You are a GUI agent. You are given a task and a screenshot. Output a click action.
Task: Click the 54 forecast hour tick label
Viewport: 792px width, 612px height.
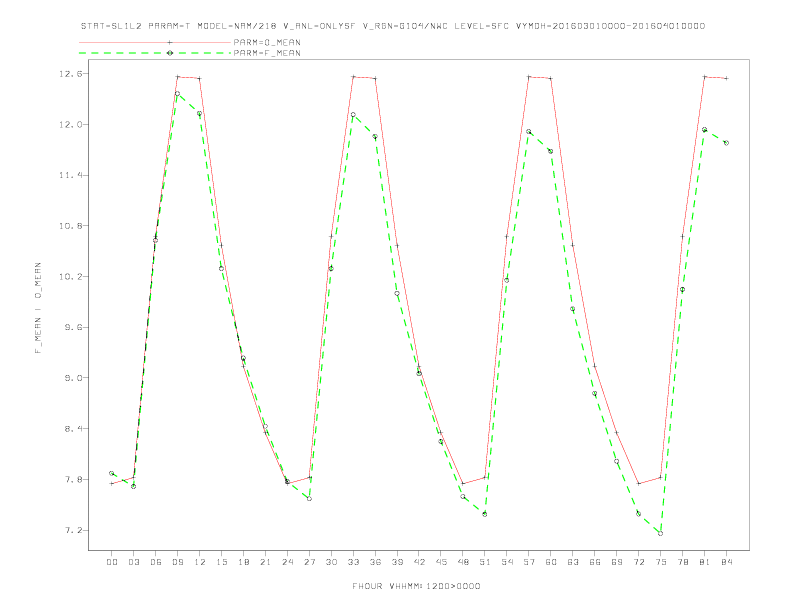click(507, 562)
